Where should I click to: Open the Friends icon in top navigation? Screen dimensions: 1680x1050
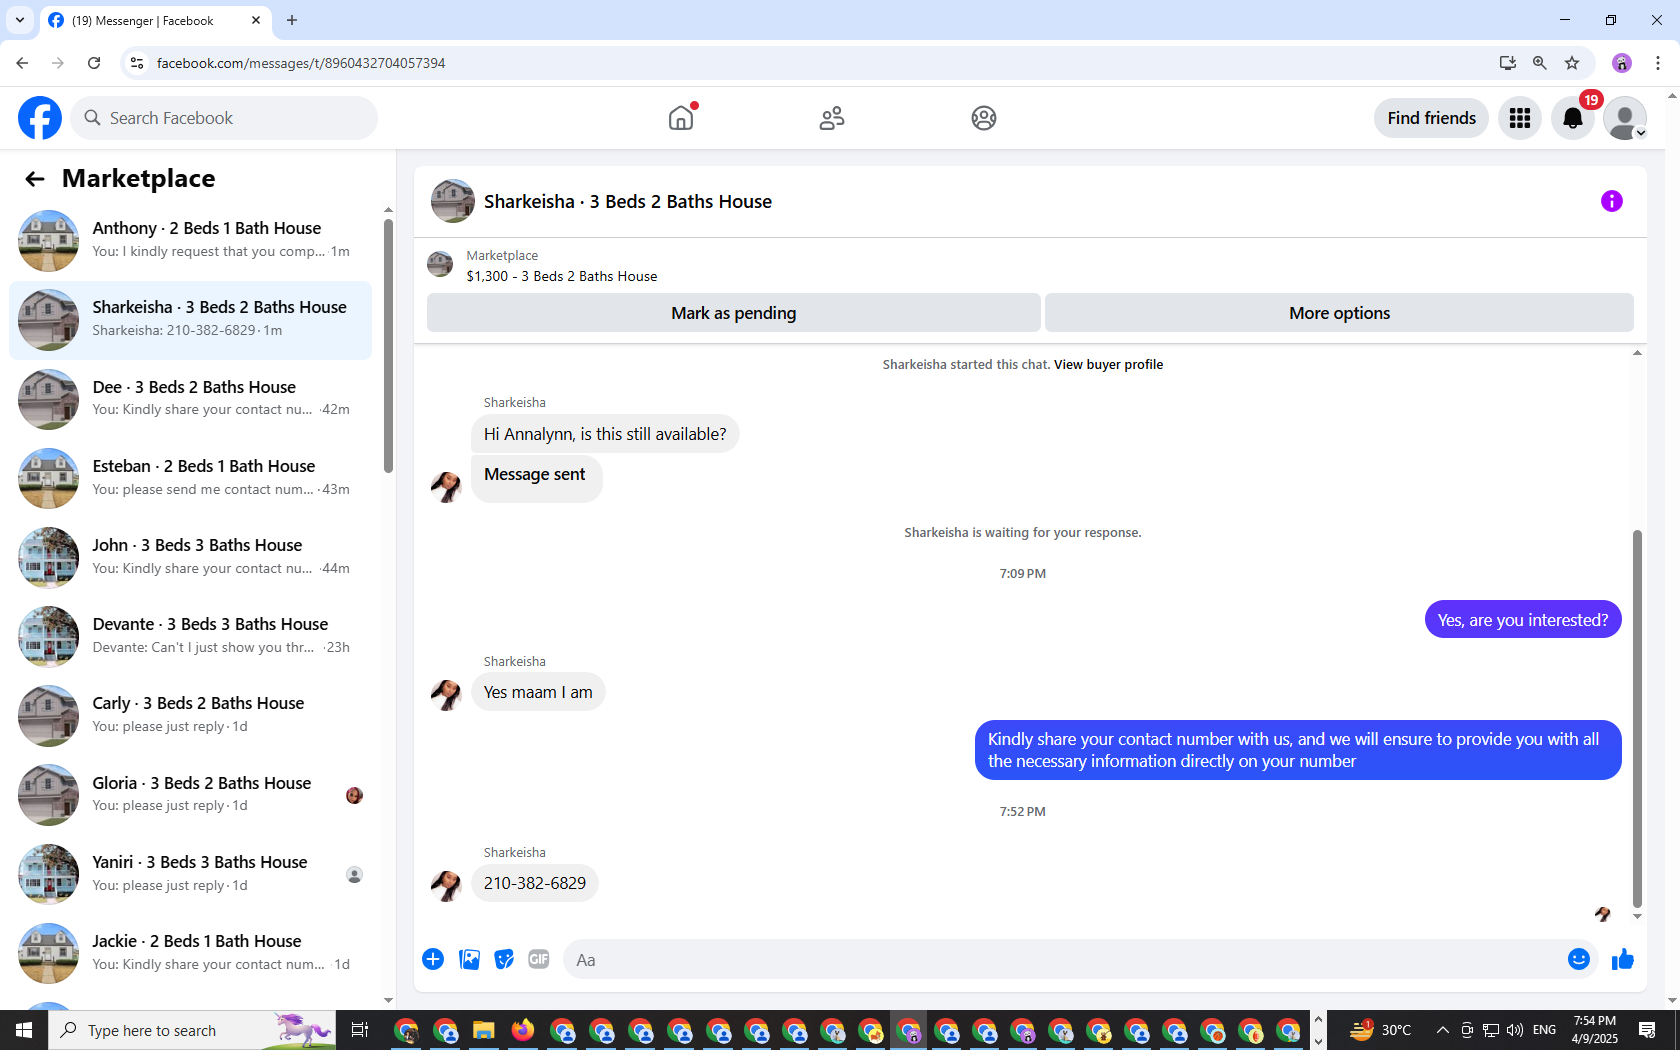(832, 118)
